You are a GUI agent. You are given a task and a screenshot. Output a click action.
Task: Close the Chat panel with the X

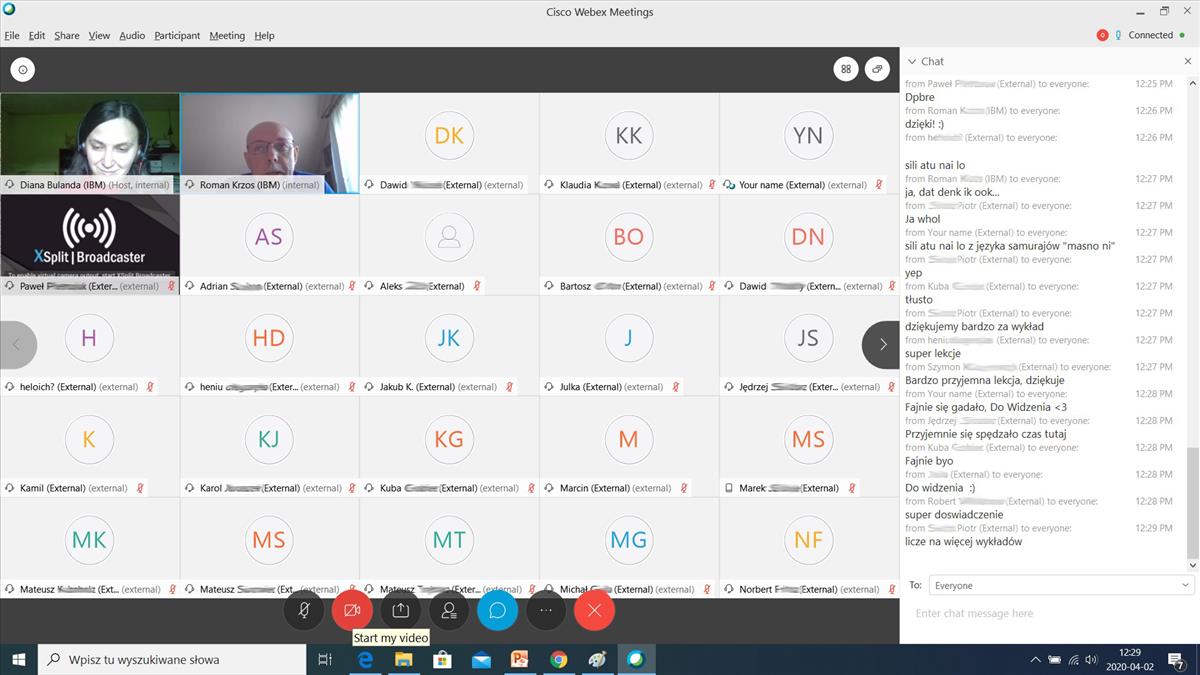1188,61
